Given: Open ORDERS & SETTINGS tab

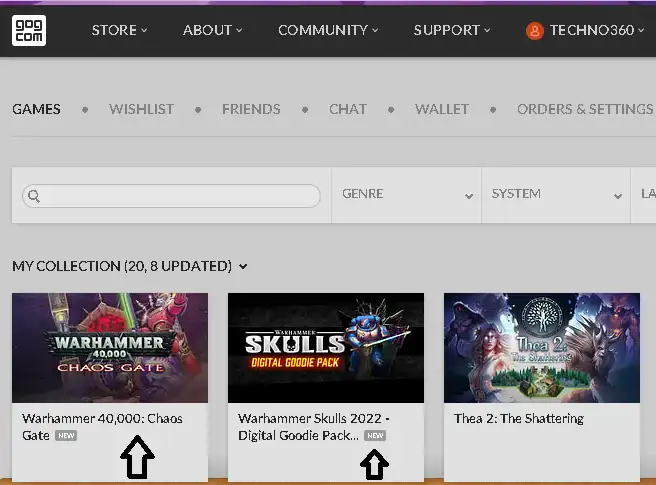Looking at the screenshot, I should click(585, 109).
